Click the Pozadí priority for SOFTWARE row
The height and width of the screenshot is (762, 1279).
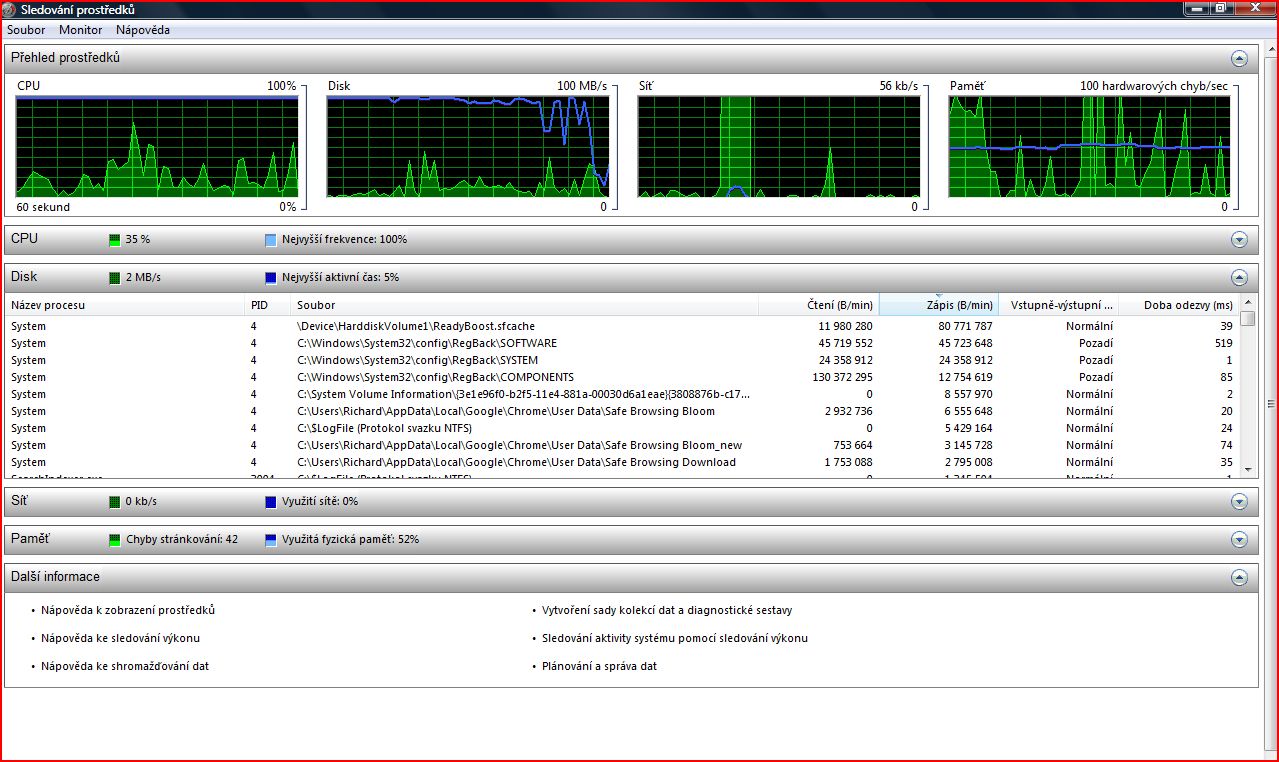click(x=1096, y=343)
